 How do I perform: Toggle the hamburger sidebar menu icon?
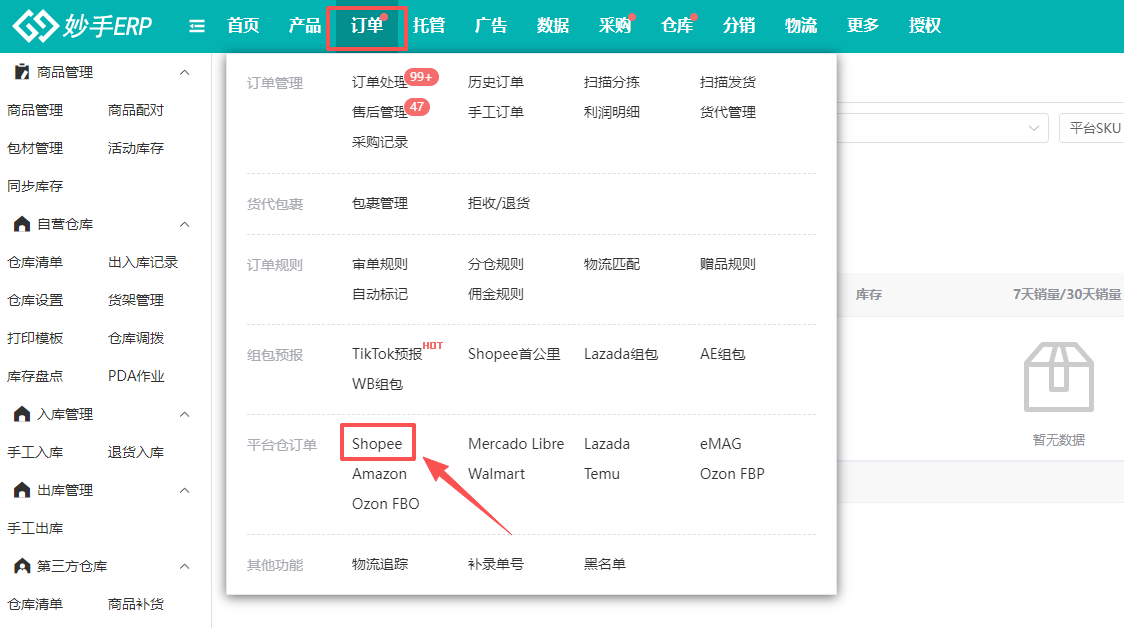coord(196,27)
